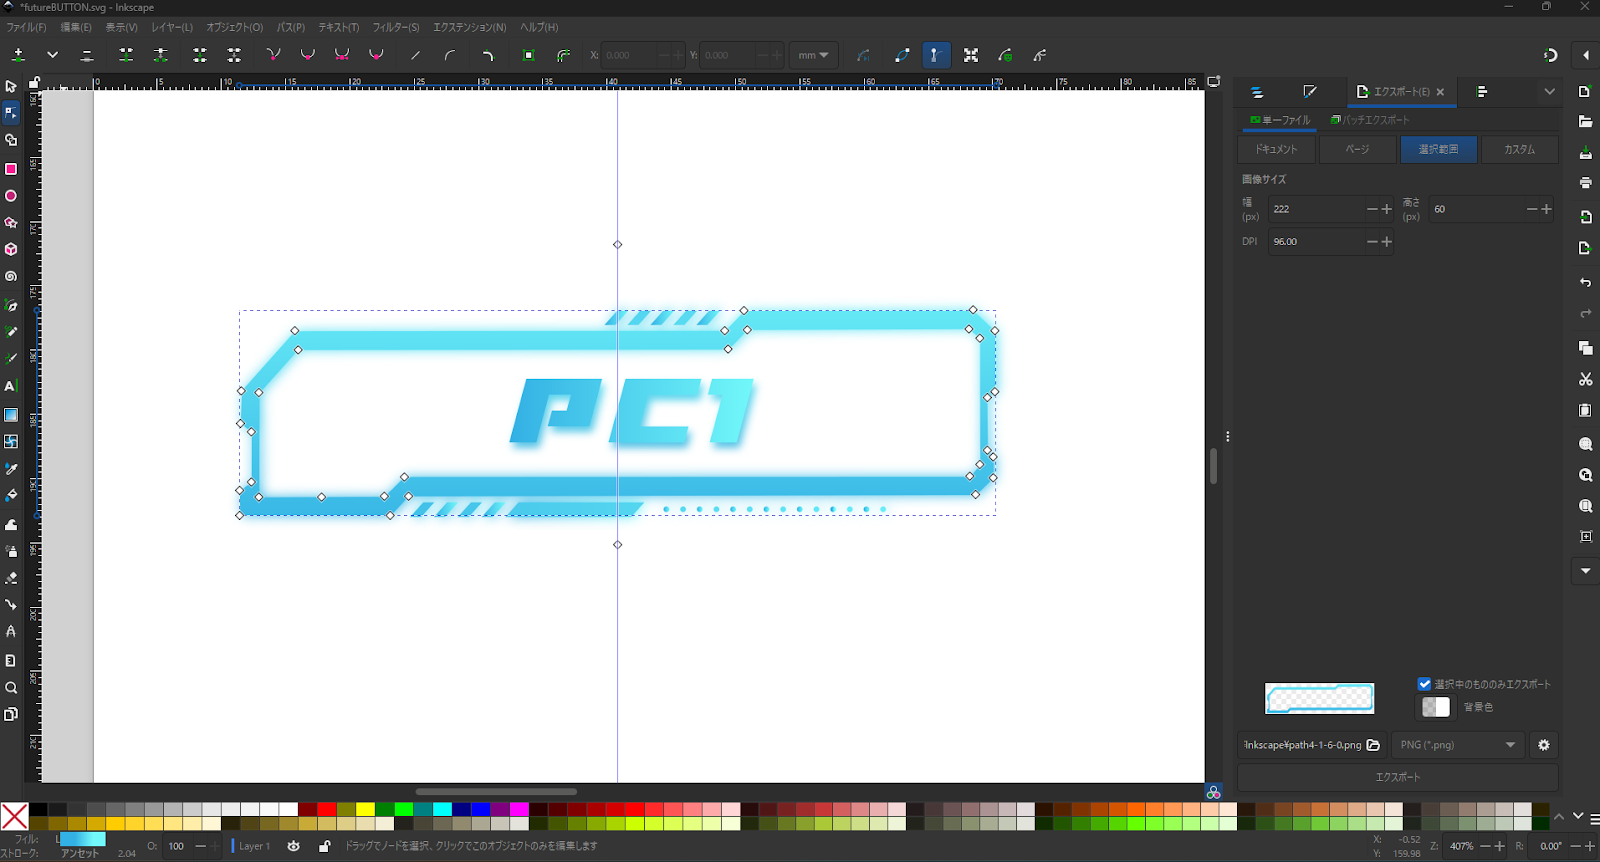This screenshot has height=862, width=1600.
Task: Toggle export selected only checkbox
Action: tap(1424, 684)
